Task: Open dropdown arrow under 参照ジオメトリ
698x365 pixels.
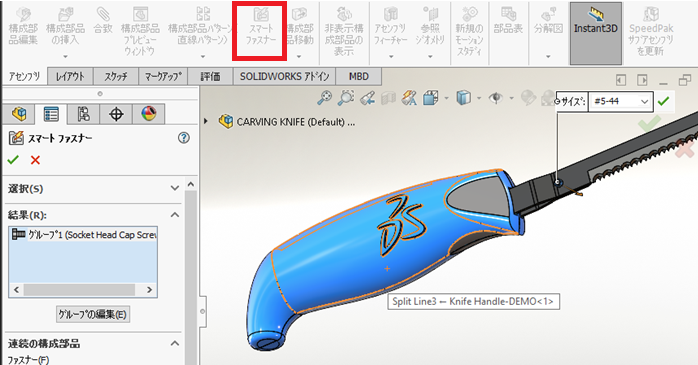Action: tap(430, 57)
